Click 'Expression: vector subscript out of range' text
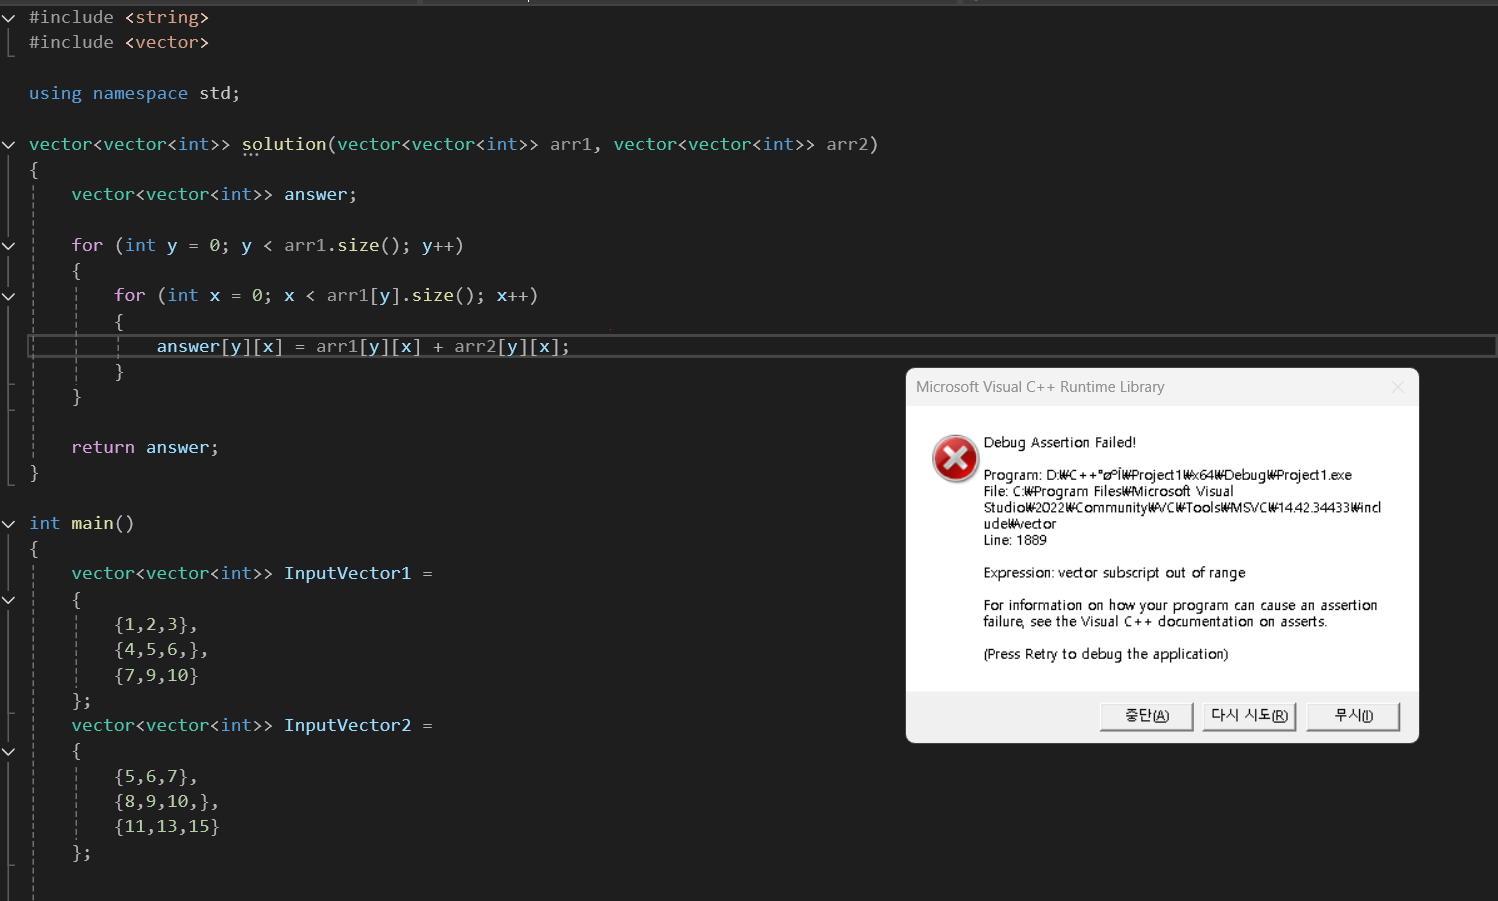Image resolution: width=1498 pixels, height=901 pixels. pos(1114,573)
